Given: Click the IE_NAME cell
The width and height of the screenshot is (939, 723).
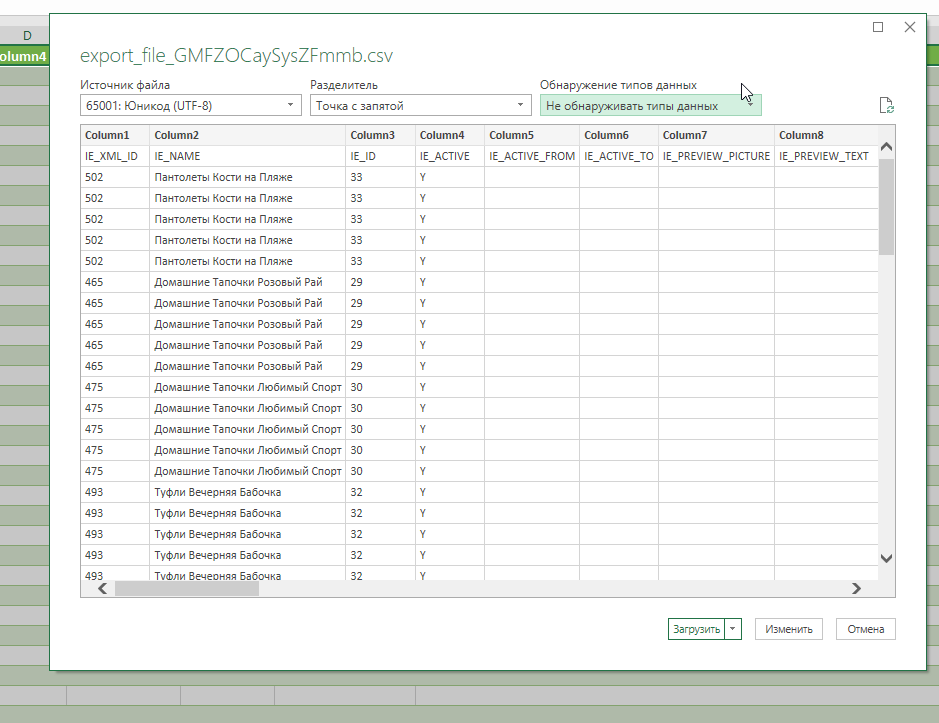Looking at the screenshot, I should point(247,156).
